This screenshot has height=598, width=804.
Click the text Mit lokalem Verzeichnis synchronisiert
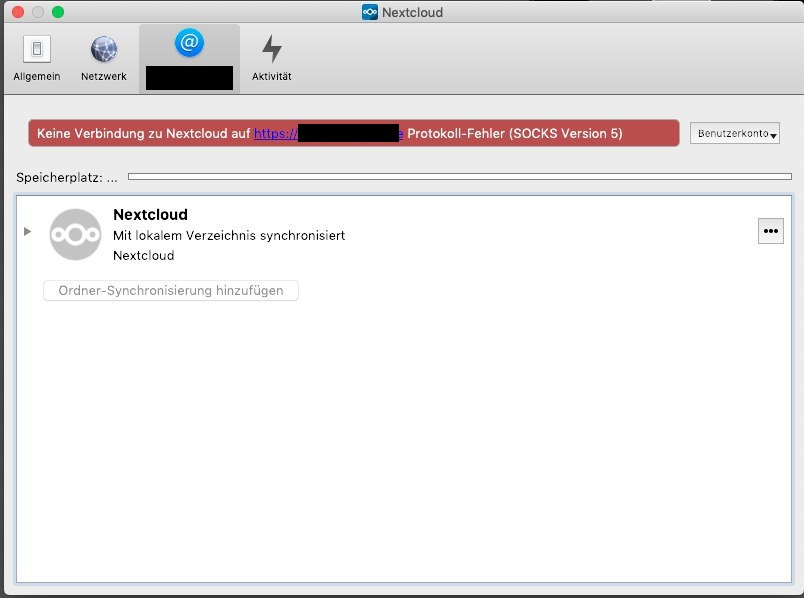228,235
